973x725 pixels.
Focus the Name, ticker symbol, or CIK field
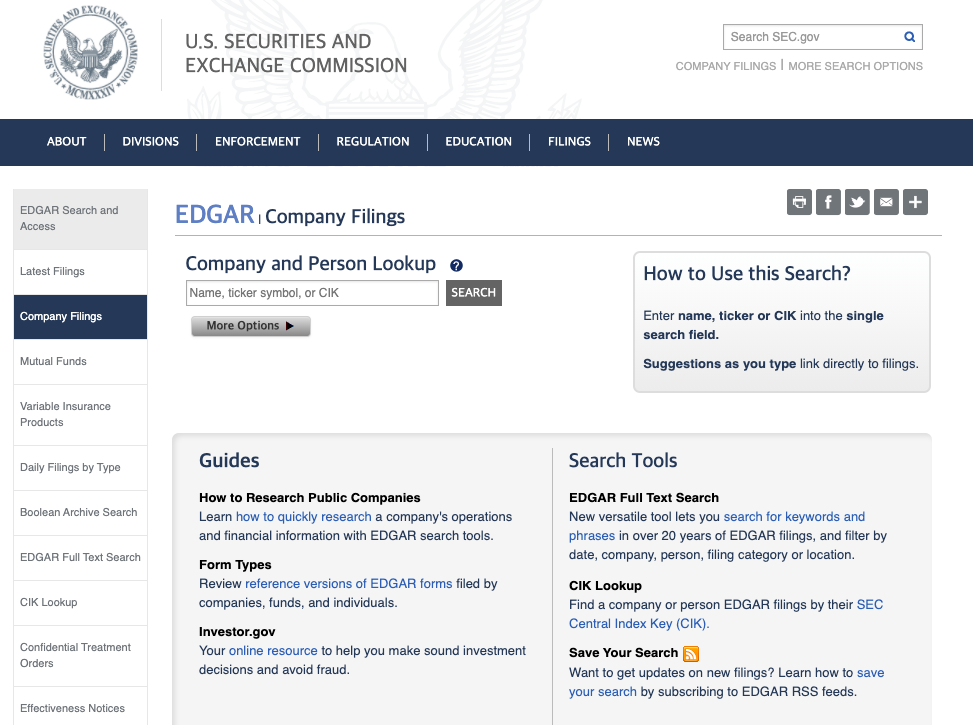pyautogui.click(x=312, y=293)
